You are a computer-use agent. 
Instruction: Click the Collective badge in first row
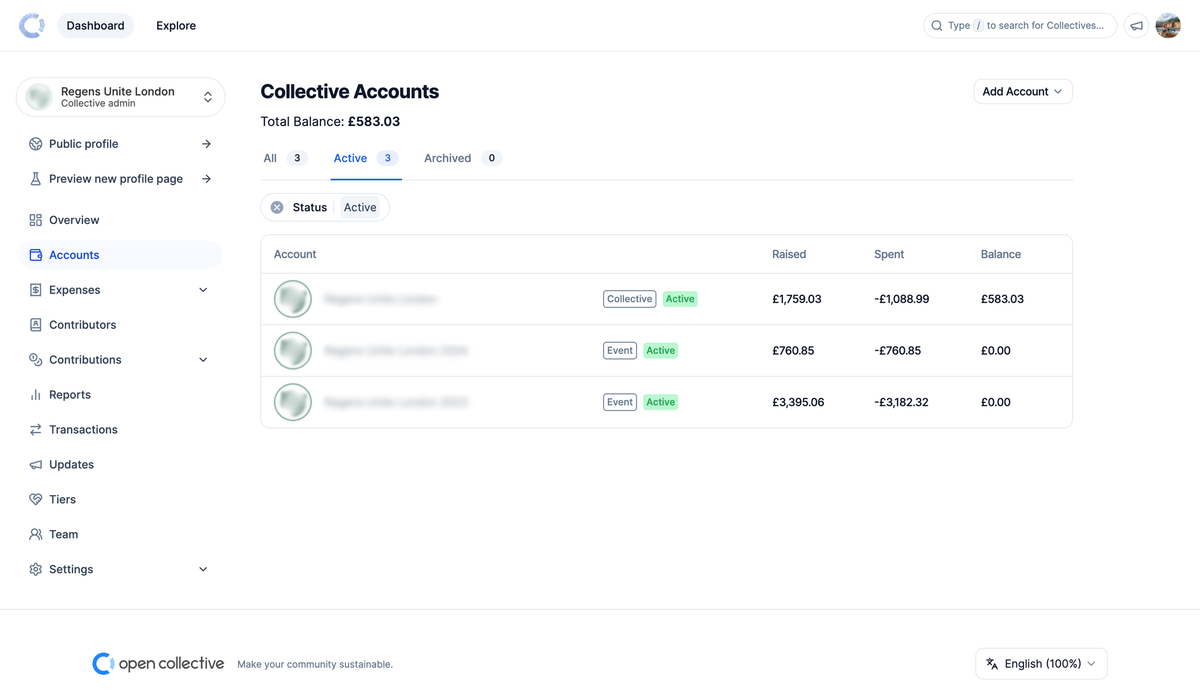point(630,299)
